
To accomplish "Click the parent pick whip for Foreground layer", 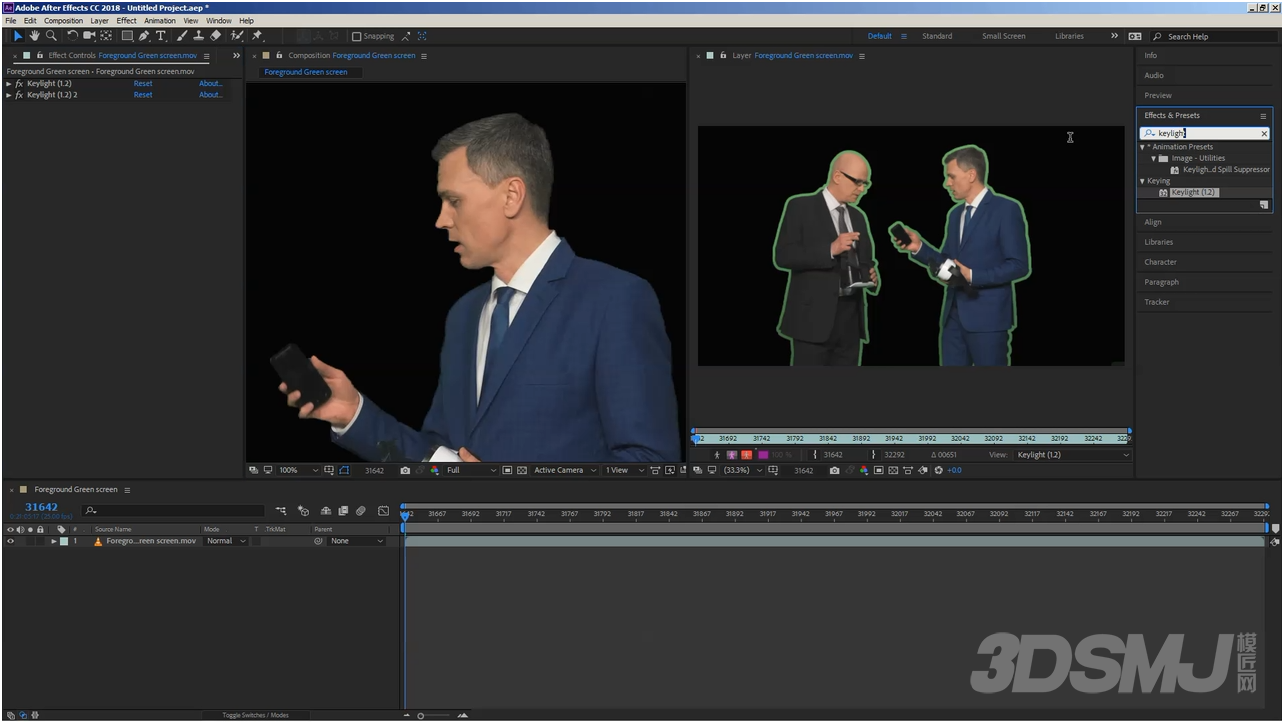I will pyautogui.click(x=319, y=541).
